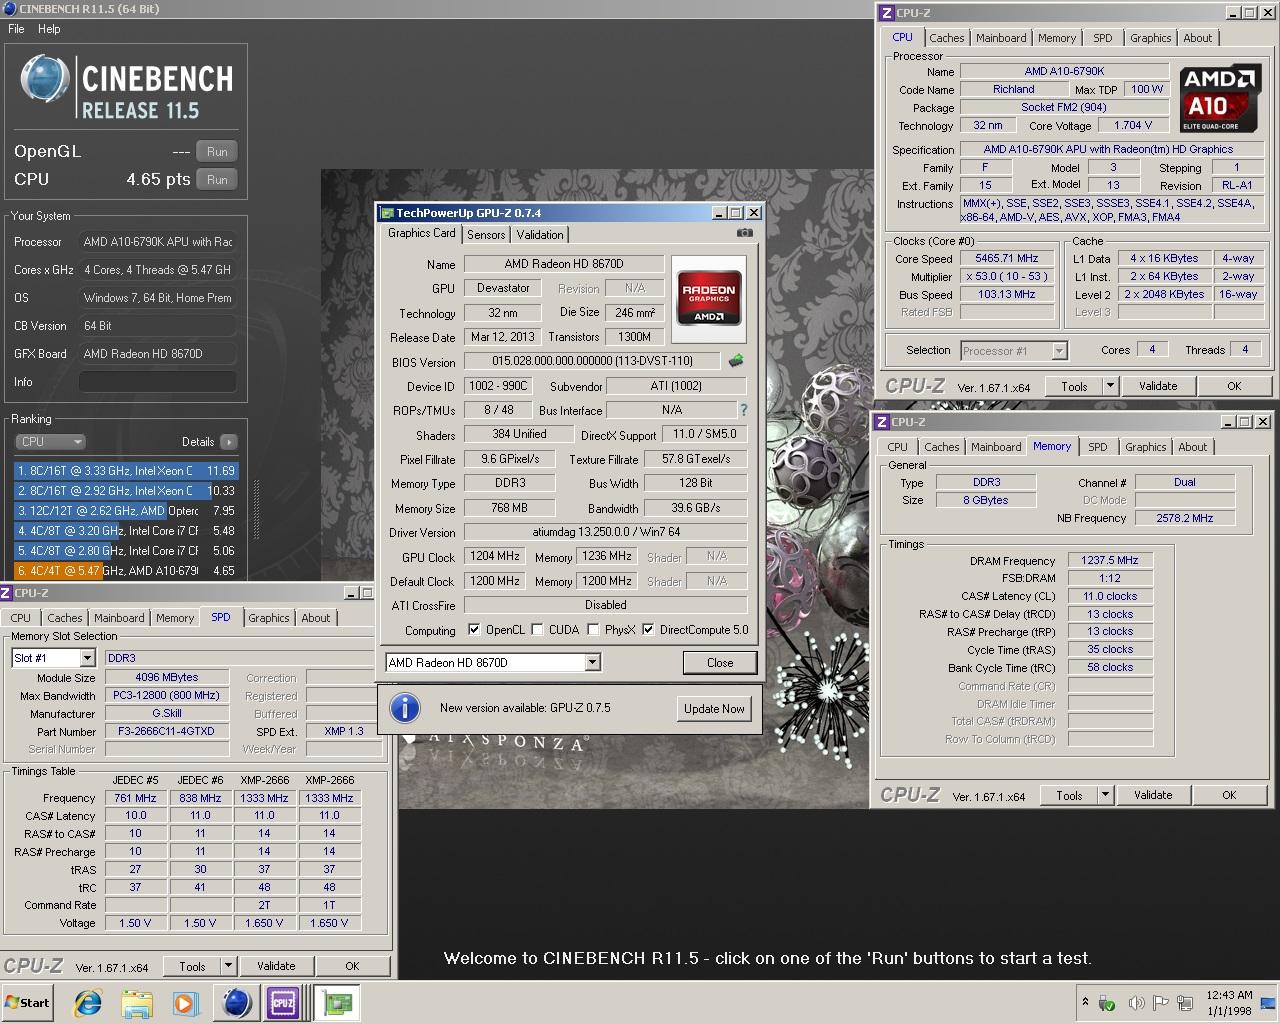
Task: Show hidden tray icons arrow
Action: pyautogui.click(x=1085, y=1002)
